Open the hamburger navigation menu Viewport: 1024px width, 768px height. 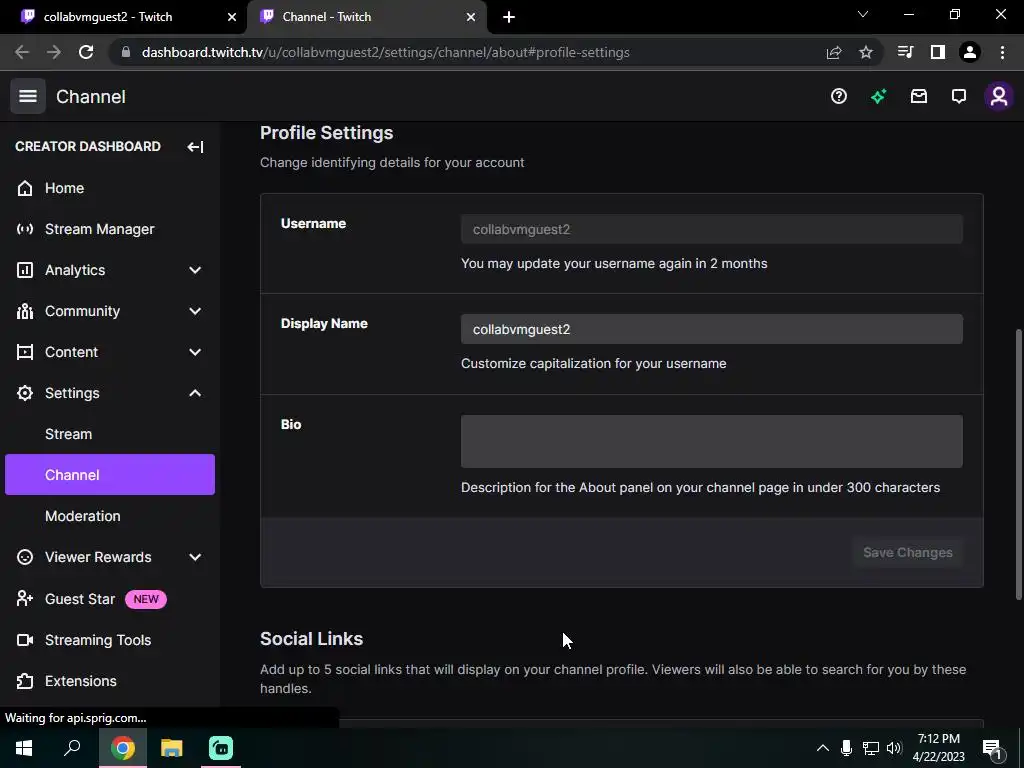(27, 97)
